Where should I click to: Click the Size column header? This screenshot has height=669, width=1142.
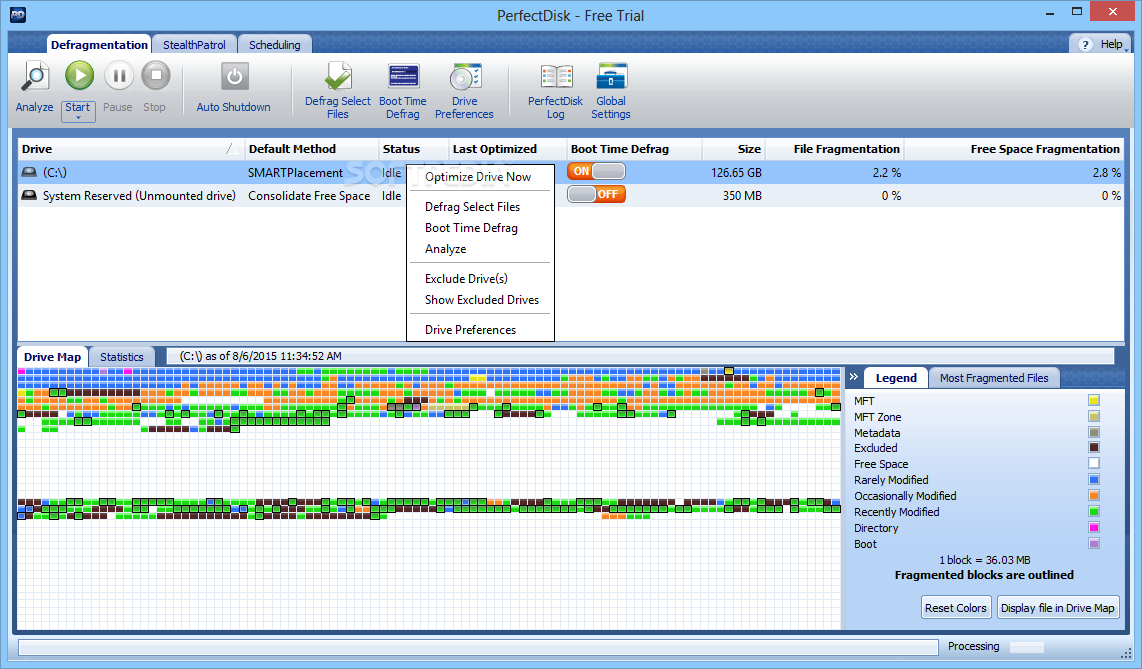733,149
